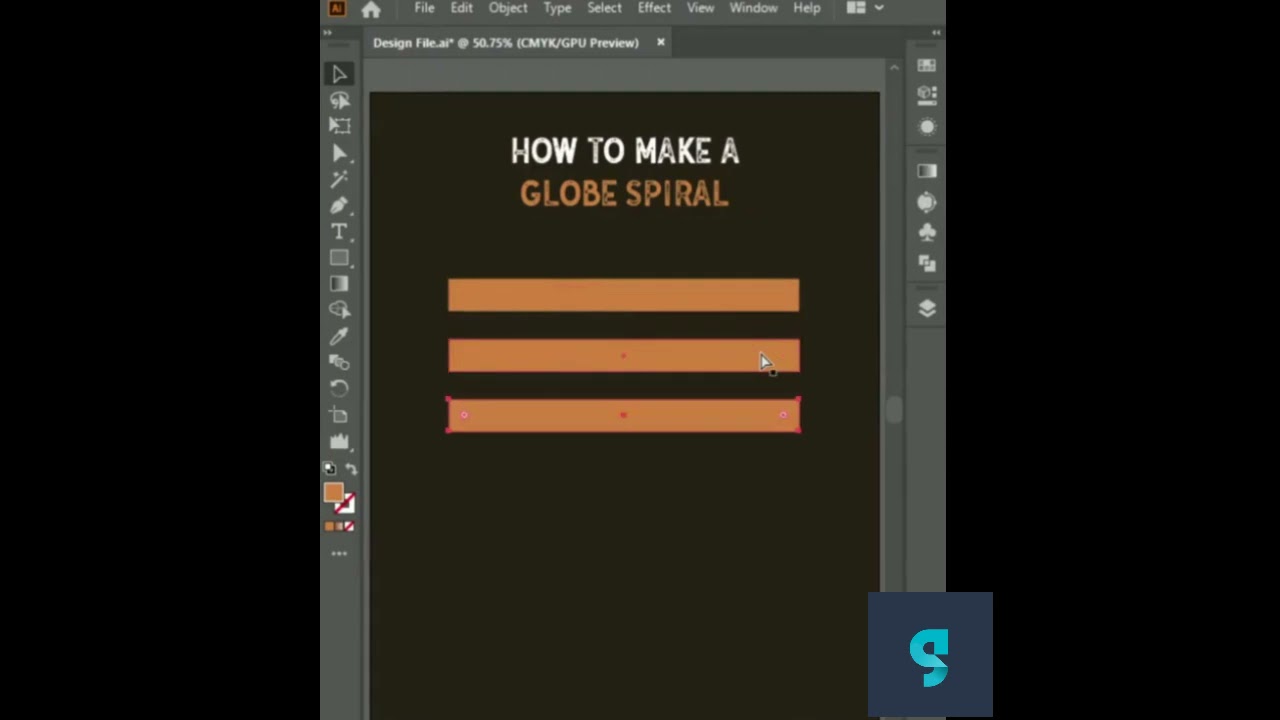Click the vertical scrollbar thumb

(894, 410)
